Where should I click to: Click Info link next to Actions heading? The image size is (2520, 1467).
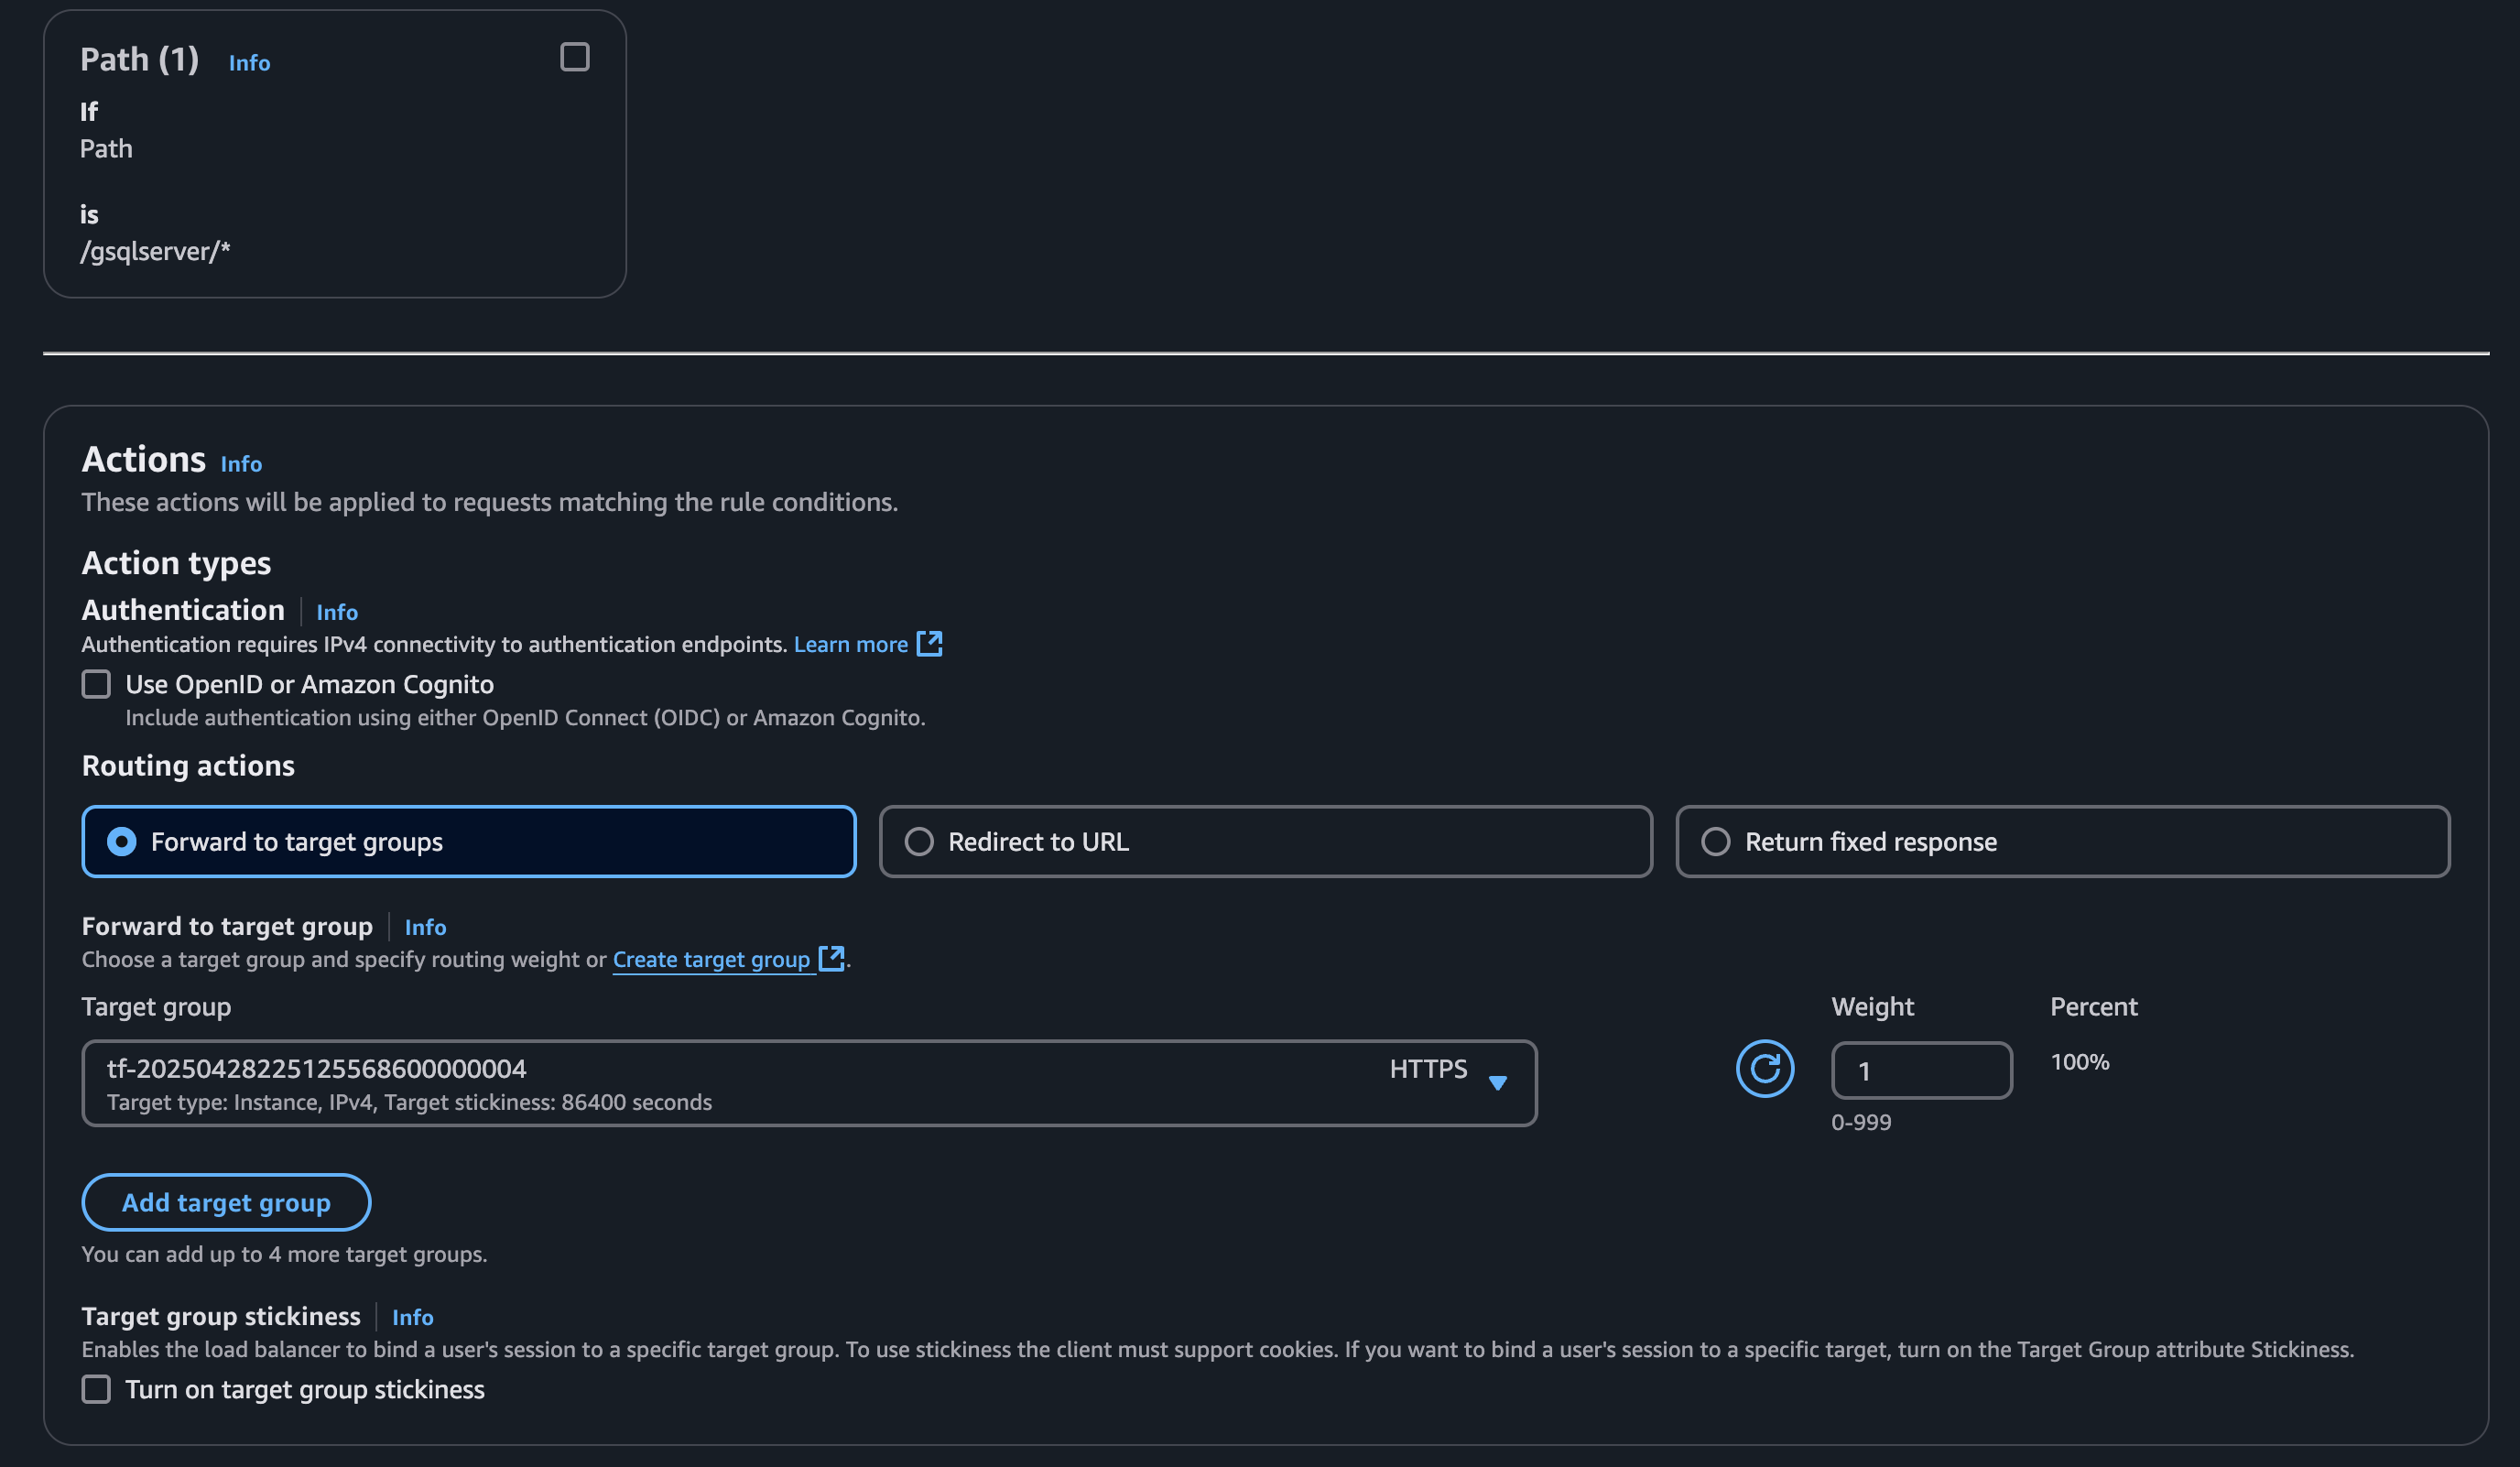click(x=241, y=464)
